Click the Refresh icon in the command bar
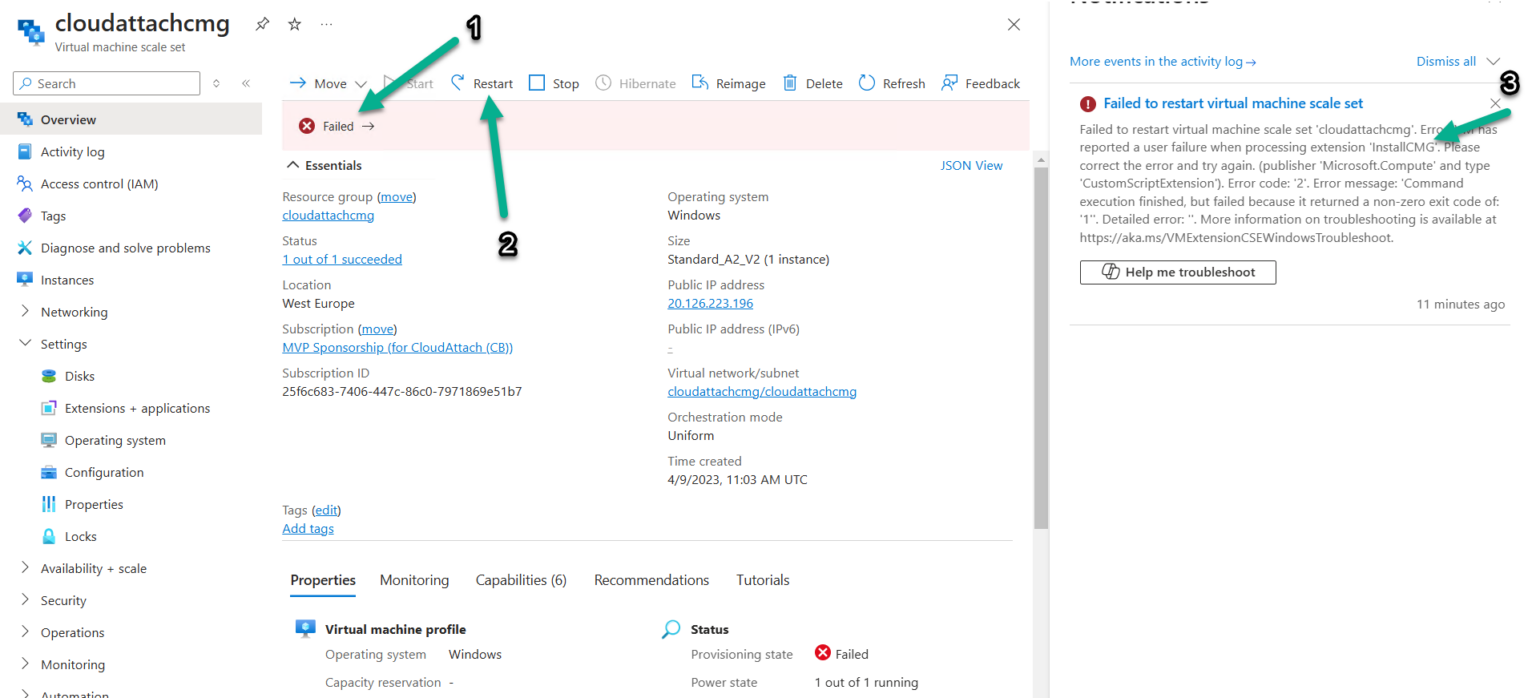The height and width of the screenshot is (698, 1536). tap(866, 83)
